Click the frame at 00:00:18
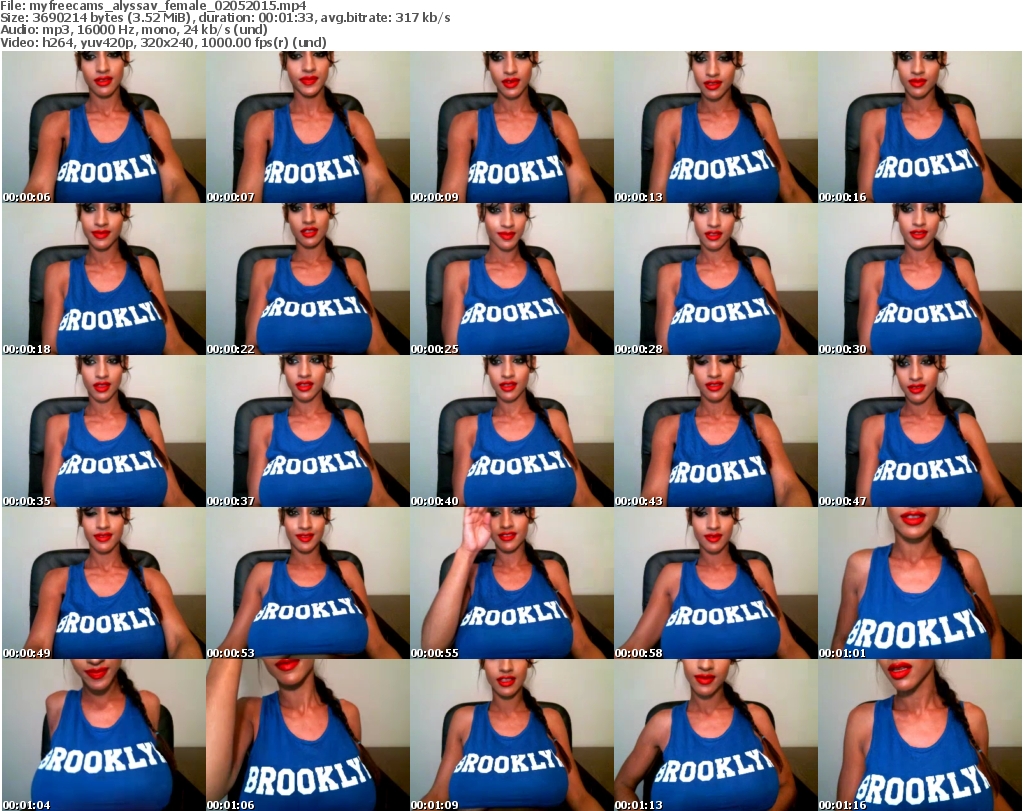 (104, 279)
